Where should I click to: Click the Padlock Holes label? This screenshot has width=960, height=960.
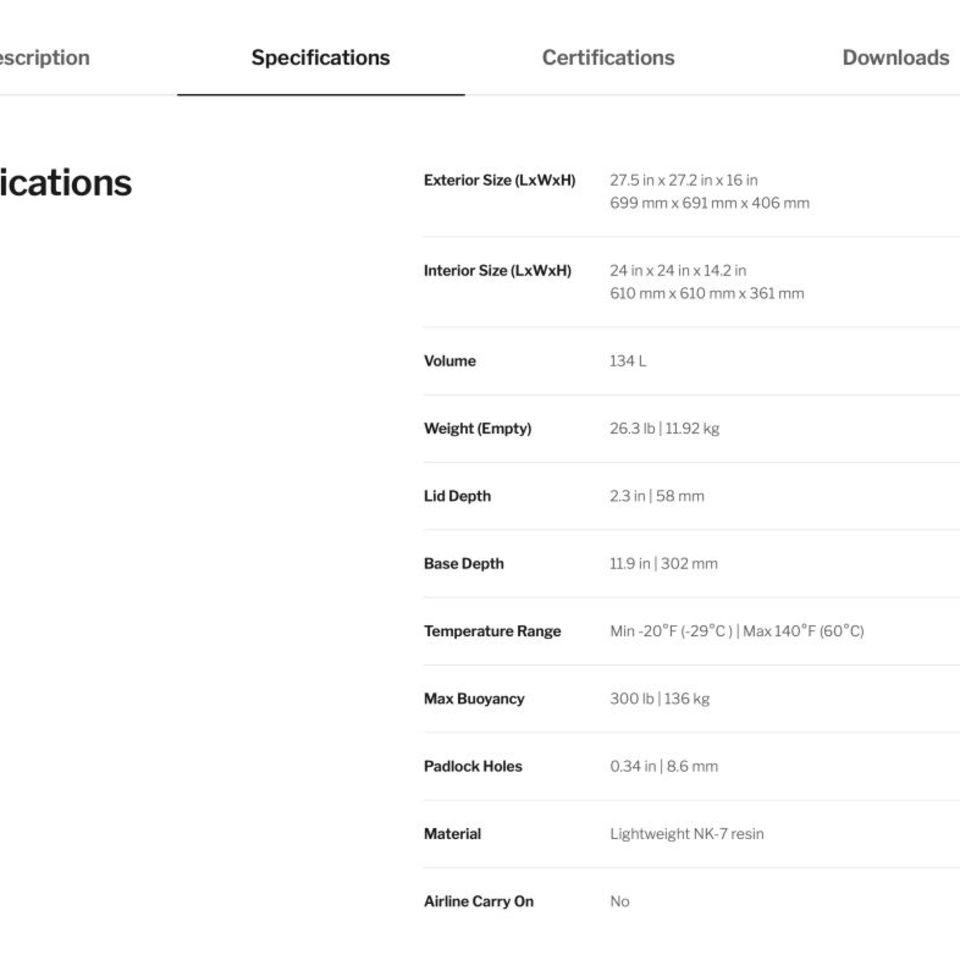click(x=473, y=767)
